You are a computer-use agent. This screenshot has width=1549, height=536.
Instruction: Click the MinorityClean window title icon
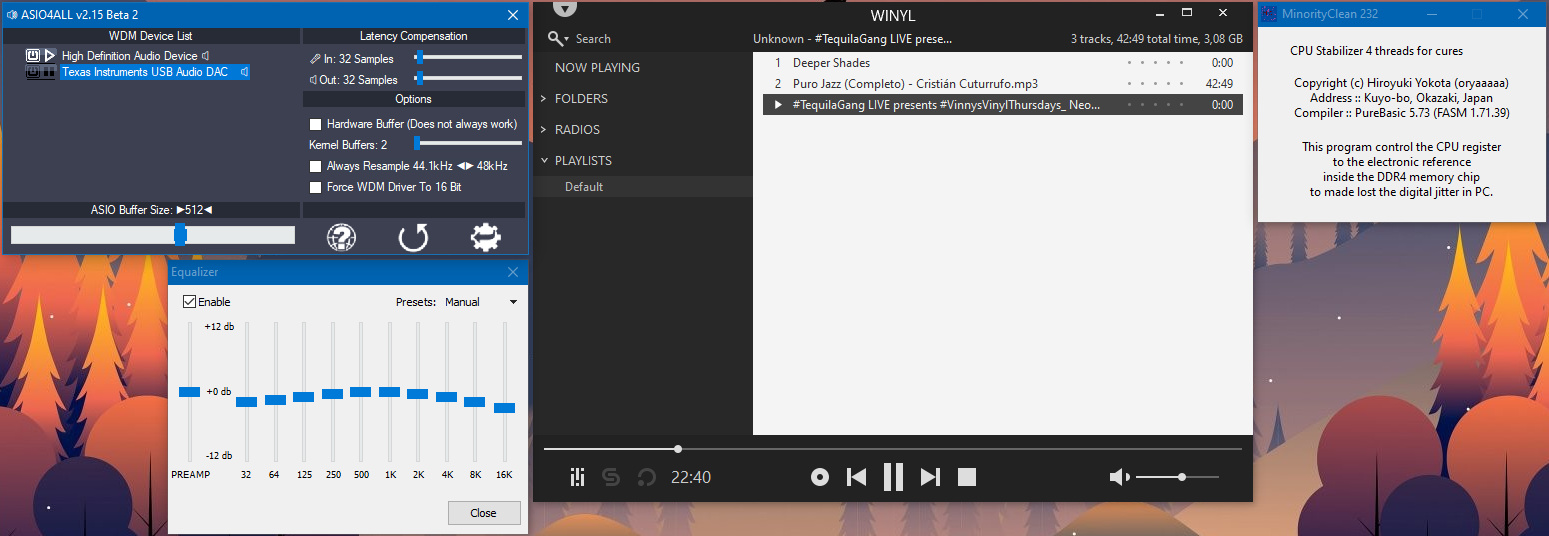(x=1269, y=14)
